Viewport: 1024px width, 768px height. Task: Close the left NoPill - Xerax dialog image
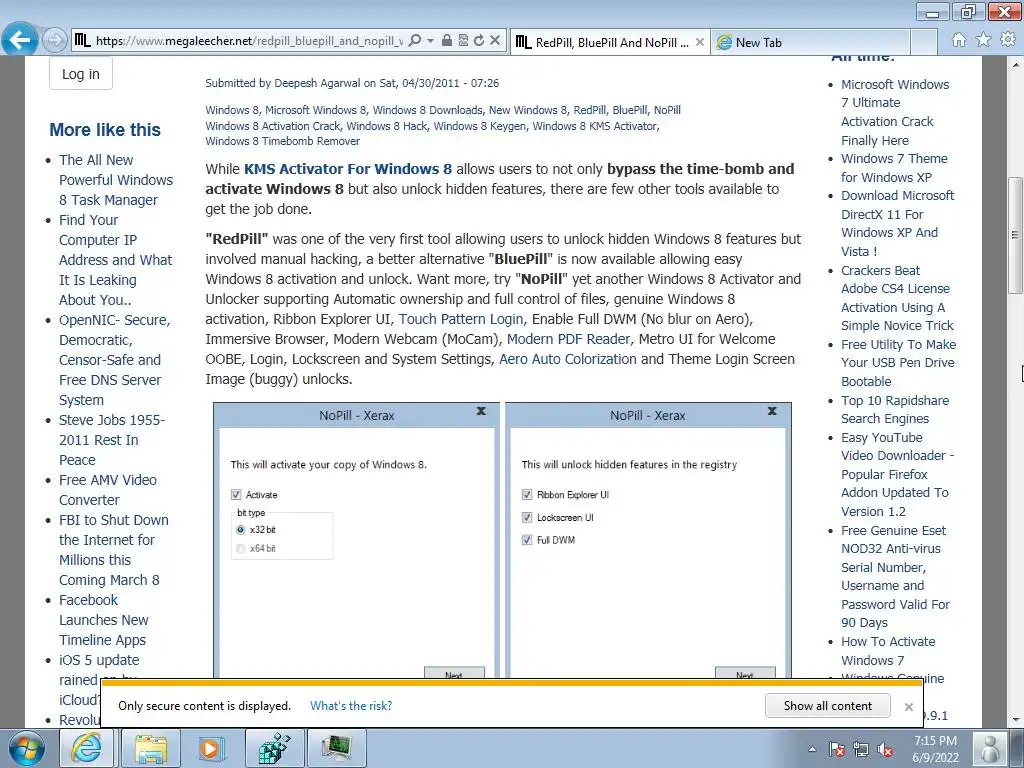point(481,411)
